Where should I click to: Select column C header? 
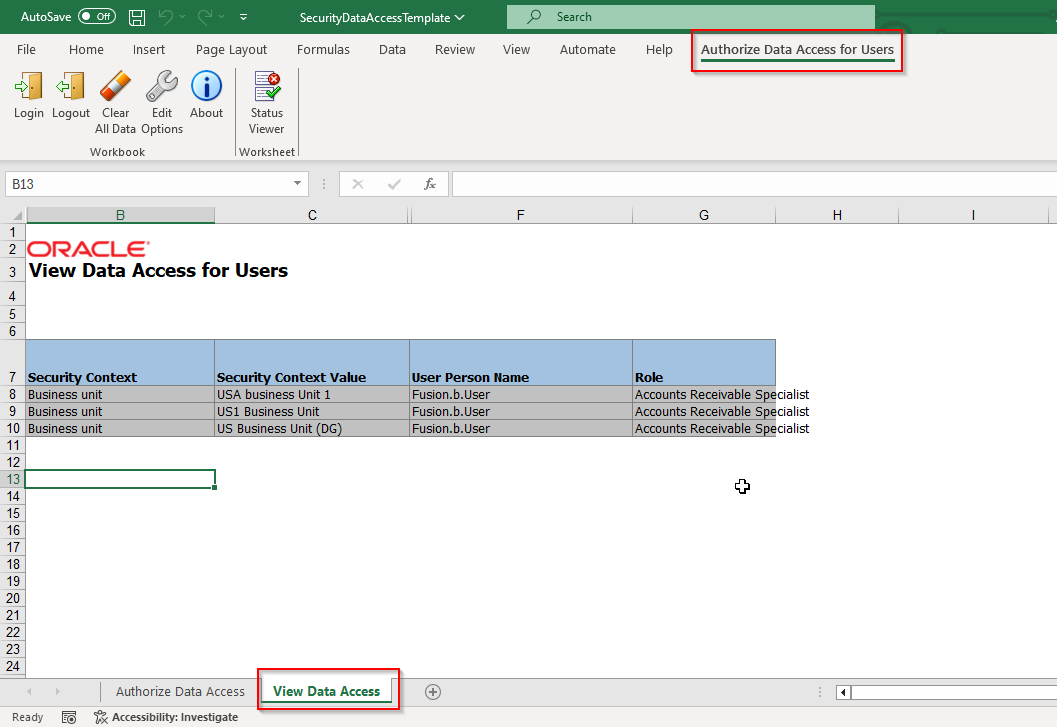(x=312, y=215)
